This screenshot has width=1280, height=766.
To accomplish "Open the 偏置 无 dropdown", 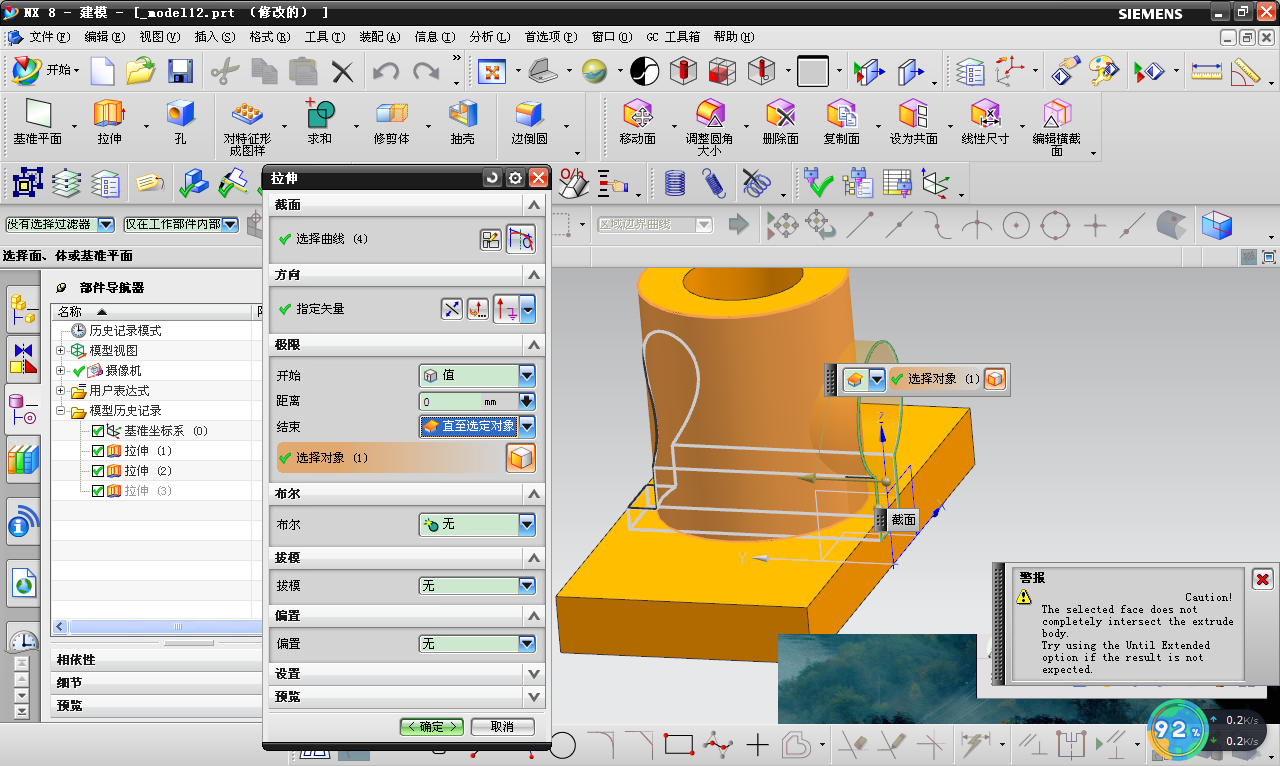I will pyautogui.click(x=527, y=644).
